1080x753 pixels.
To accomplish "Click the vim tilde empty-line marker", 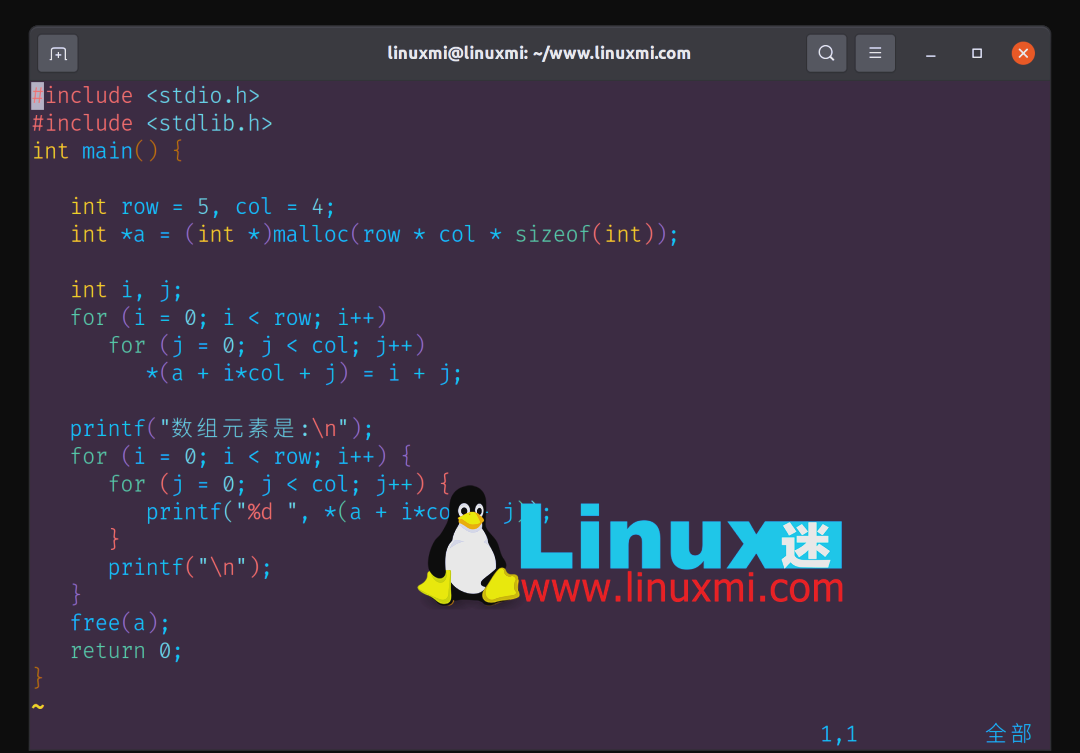I will 38,706.
